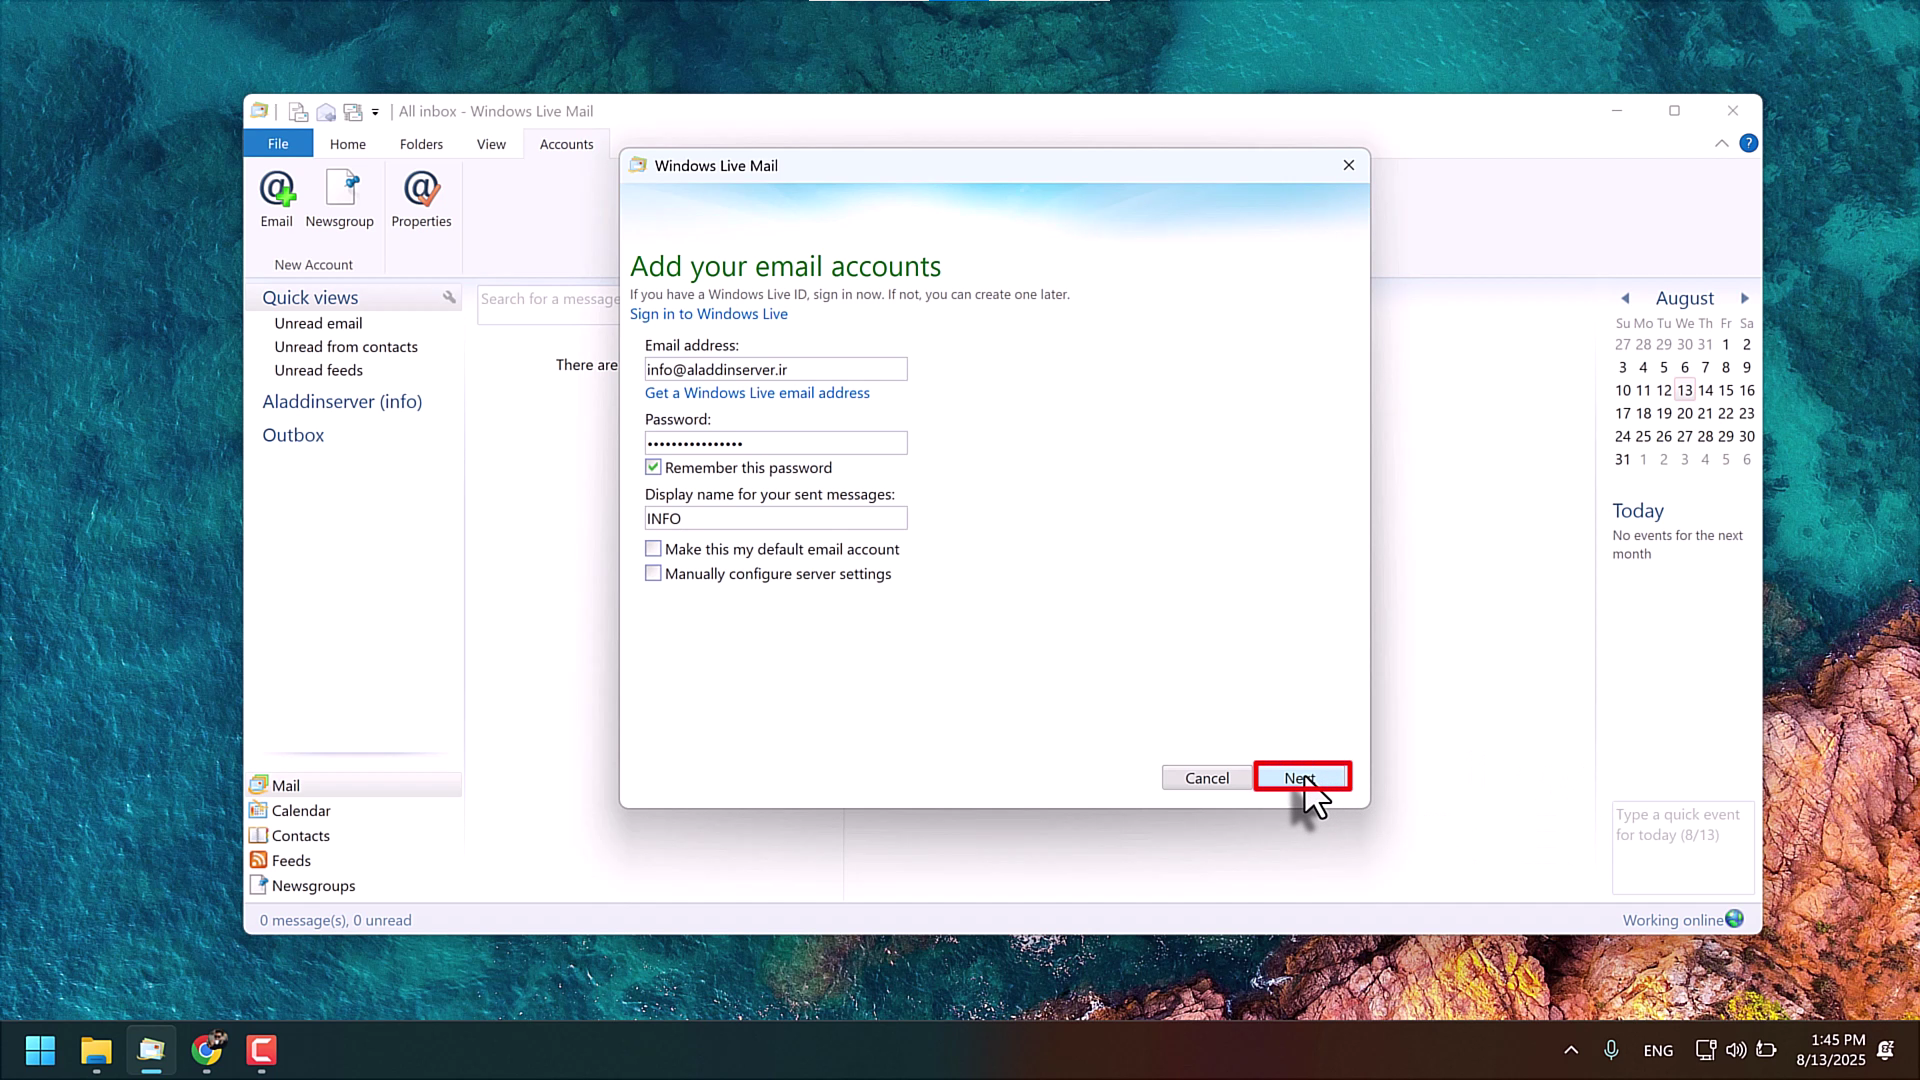Open the Outbox folder

293,435
